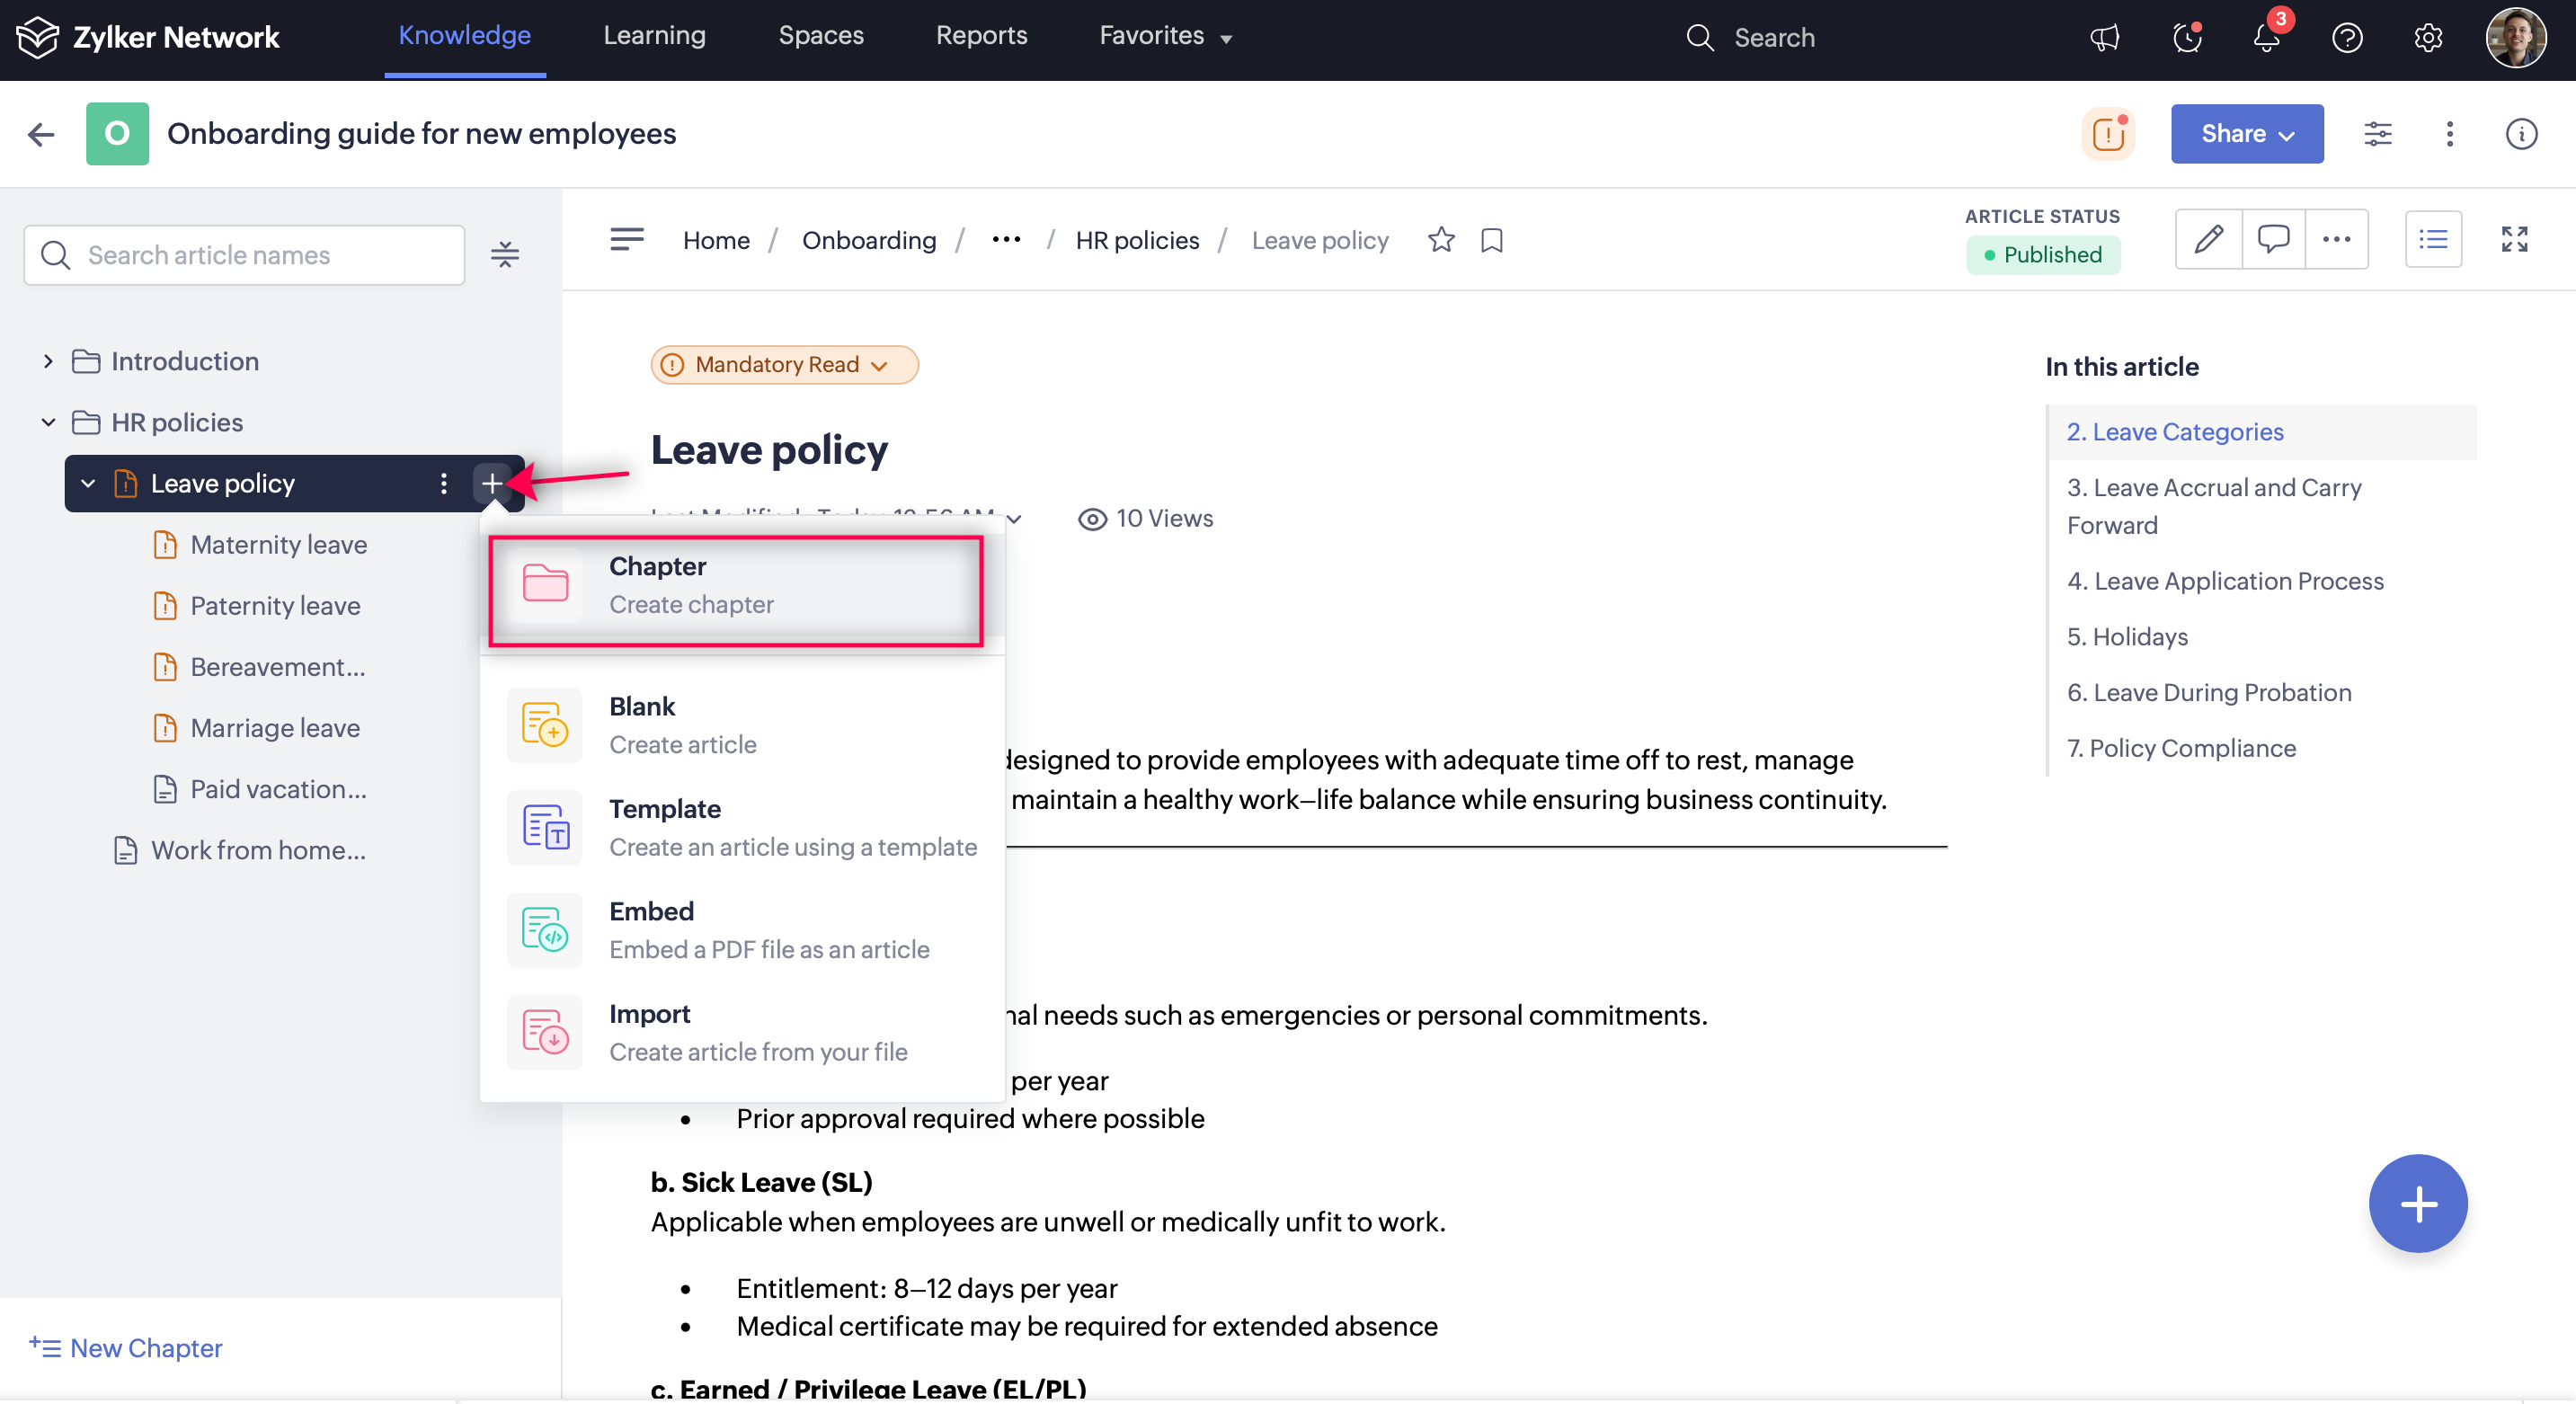Viewport: 2576px width, 1404px height.
Task: Click the info circle icon
Action: coord(2521,134)
